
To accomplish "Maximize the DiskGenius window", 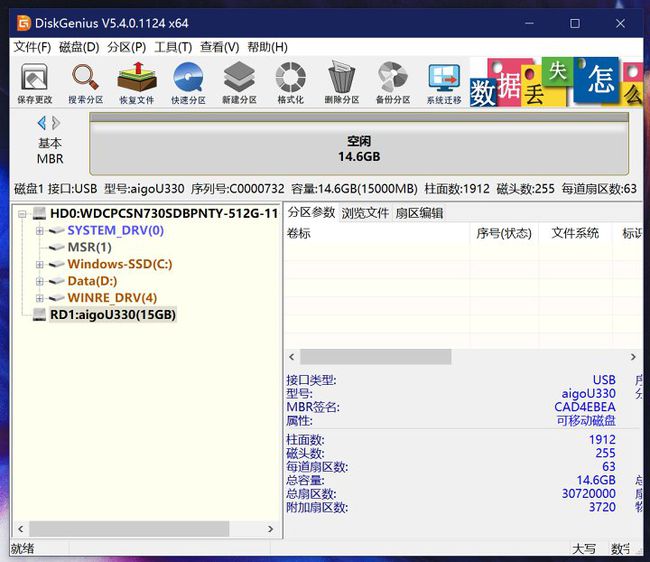I will click(x=575, y=23).
